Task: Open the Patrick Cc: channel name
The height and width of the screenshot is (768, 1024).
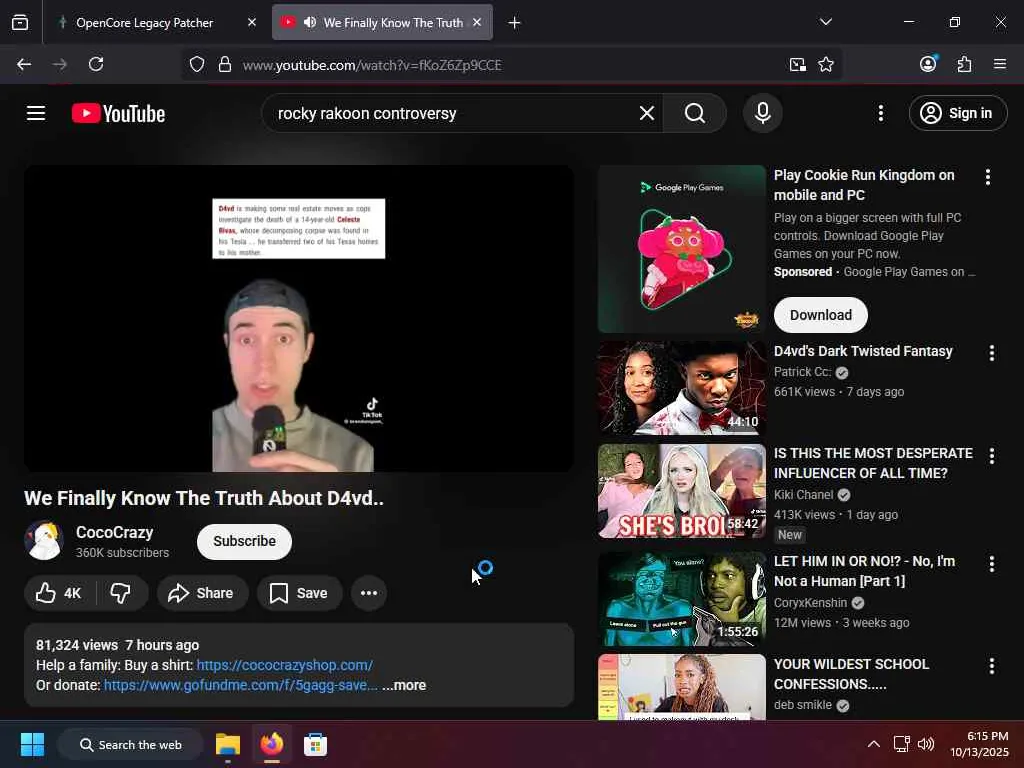Action: [x=803, y=372]
